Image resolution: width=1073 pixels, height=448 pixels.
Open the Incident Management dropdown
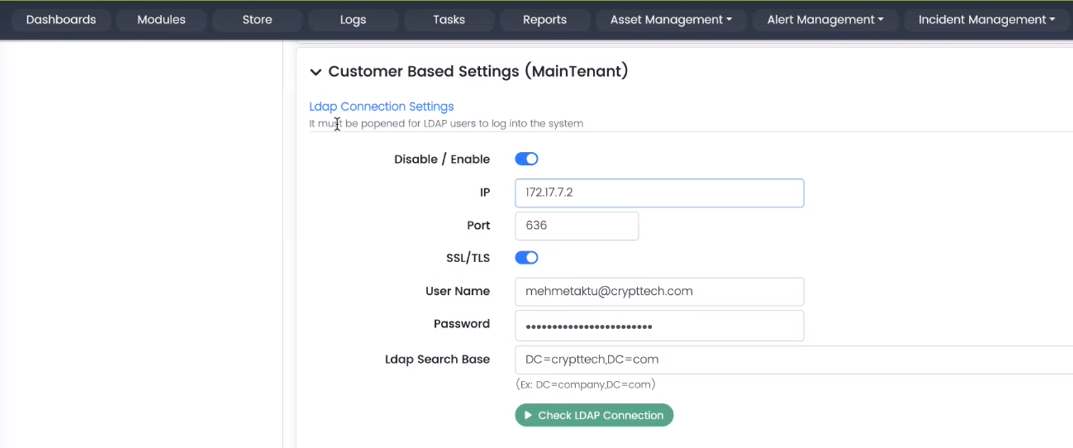click(986, 20)
